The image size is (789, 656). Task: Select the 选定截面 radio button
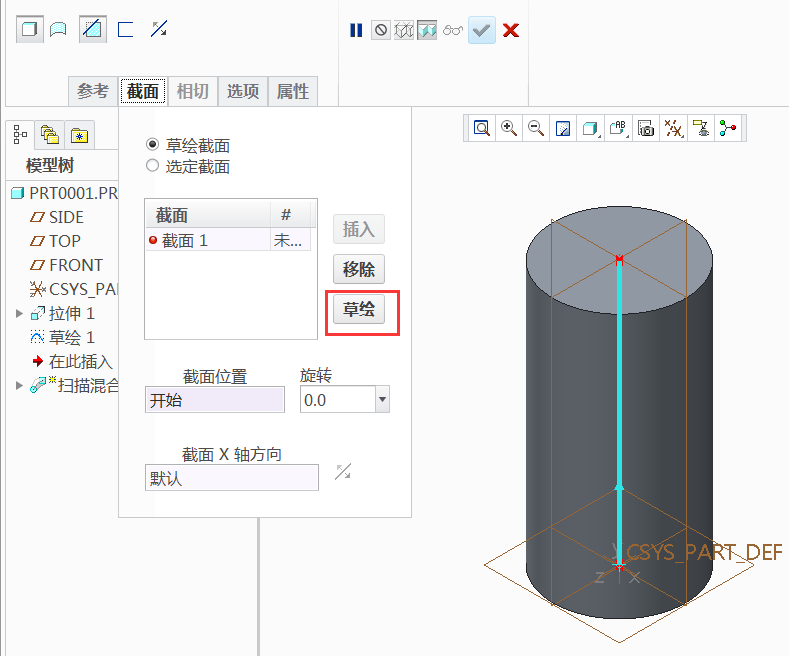tap(152, 166)
